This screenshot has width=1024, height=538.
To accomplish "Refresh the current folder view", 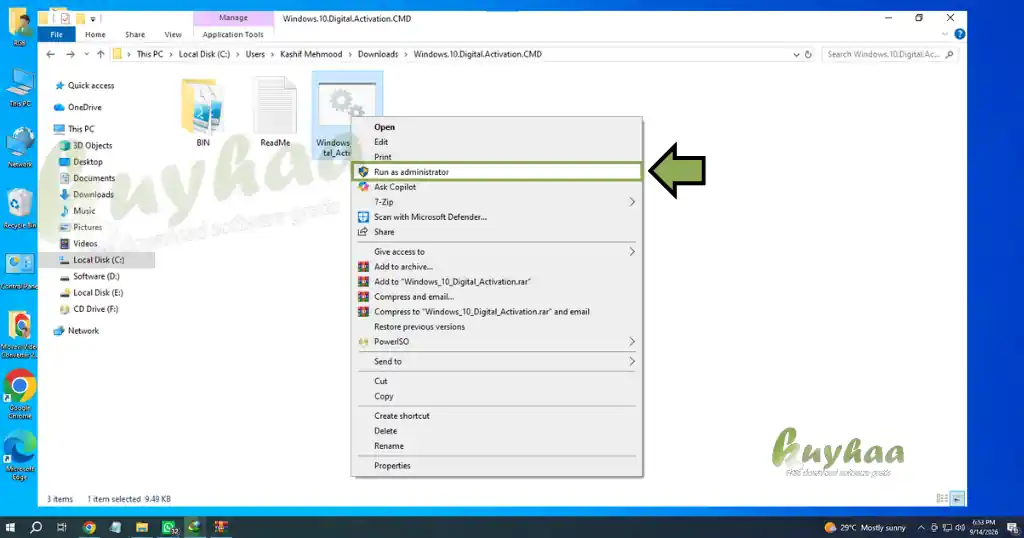I will (x=808, y=54).
